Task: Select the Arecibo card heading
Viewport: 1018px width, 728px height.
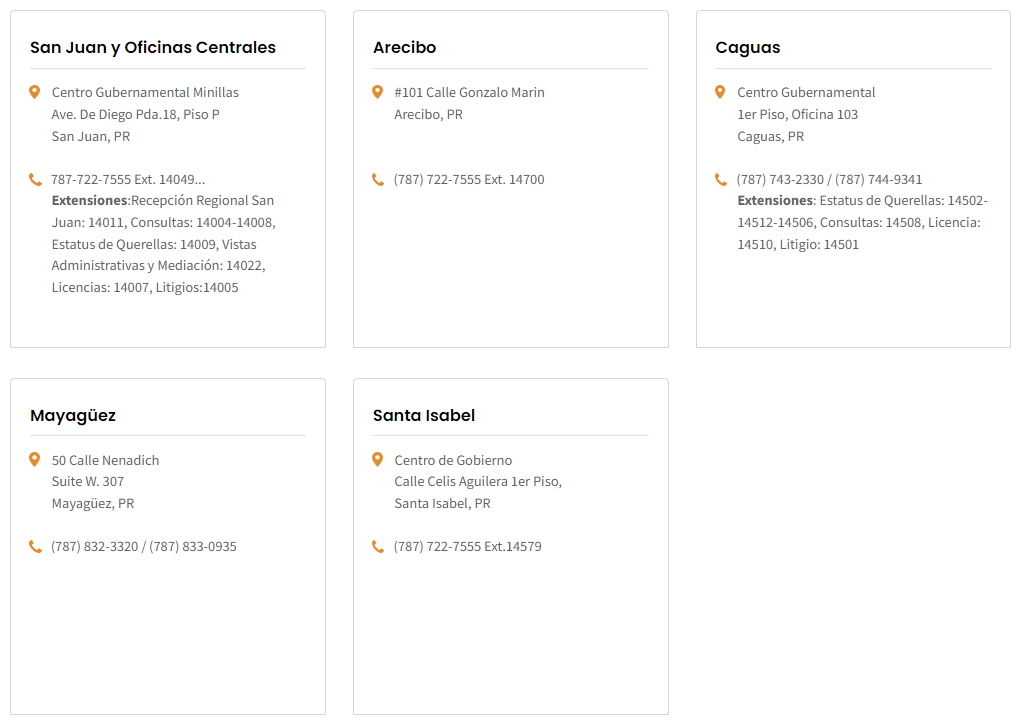Action: [x=404, y=47]
